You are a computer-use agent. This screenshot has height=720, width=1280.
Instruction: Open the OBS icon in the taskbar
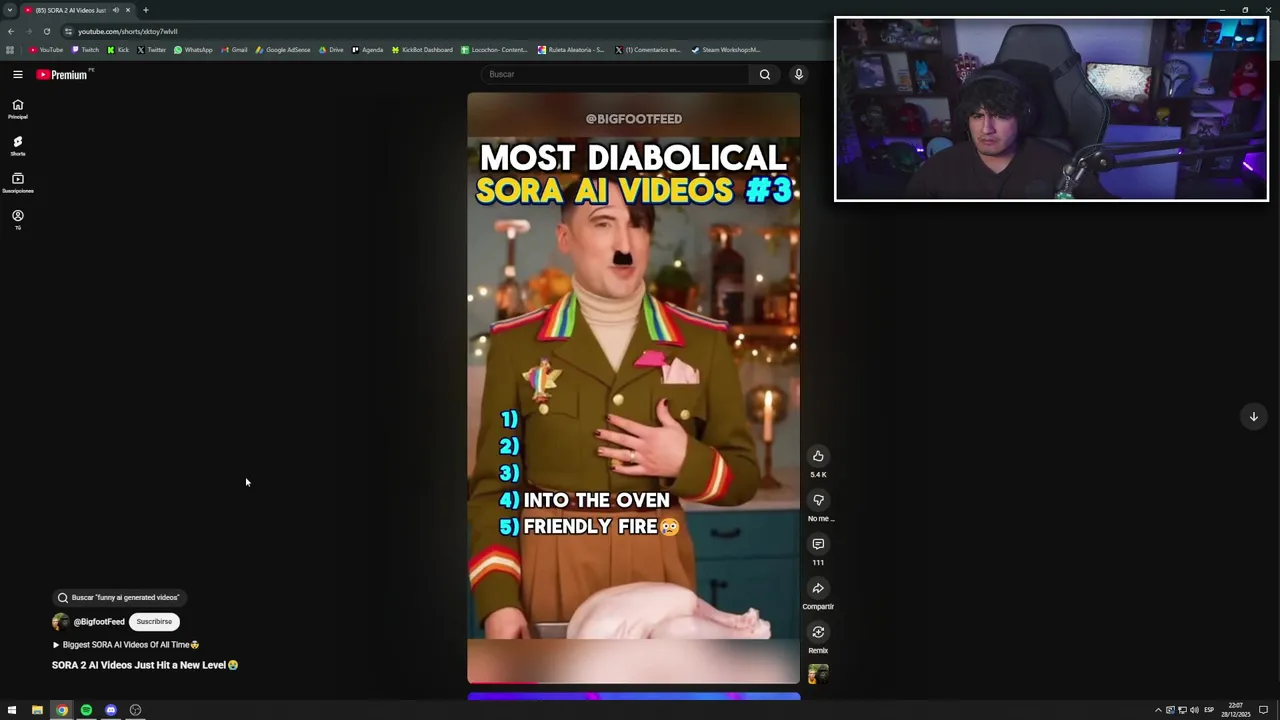(135, 710)
